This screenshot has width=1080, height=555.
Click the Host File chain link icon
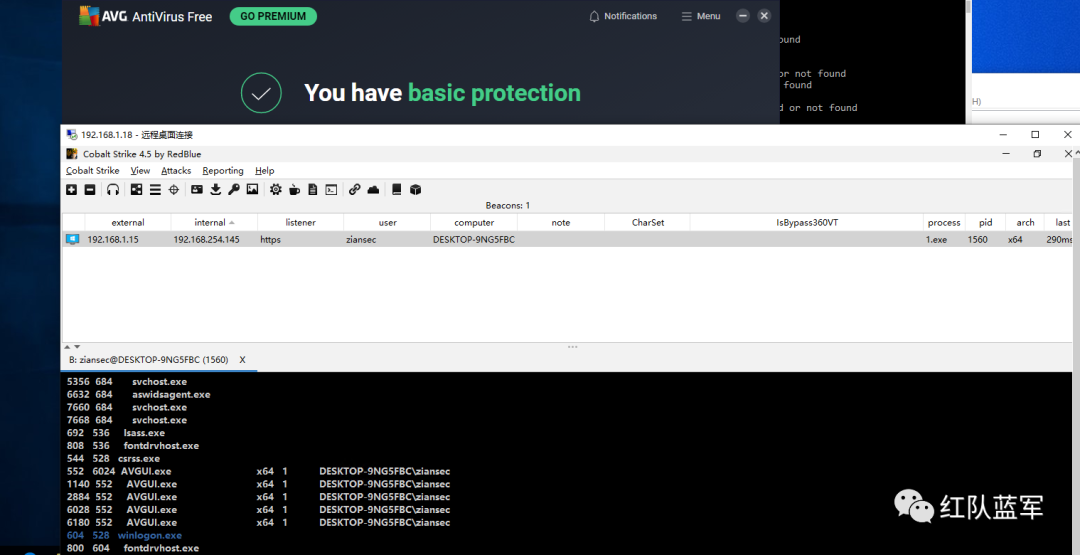(x=355, y=189)
